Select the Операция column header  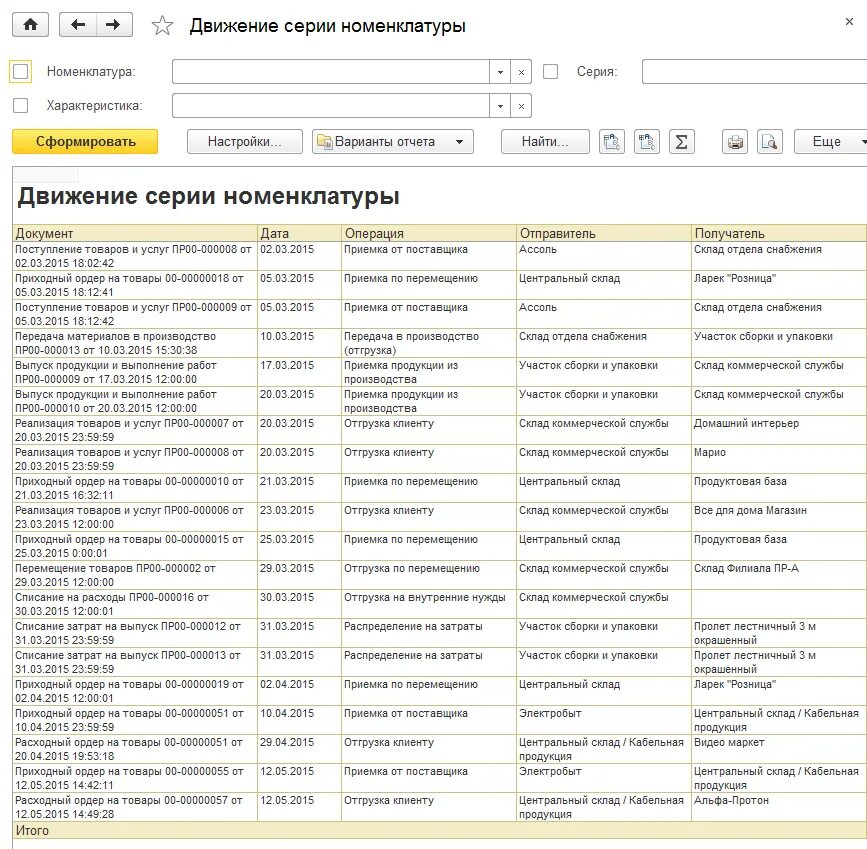429,233
